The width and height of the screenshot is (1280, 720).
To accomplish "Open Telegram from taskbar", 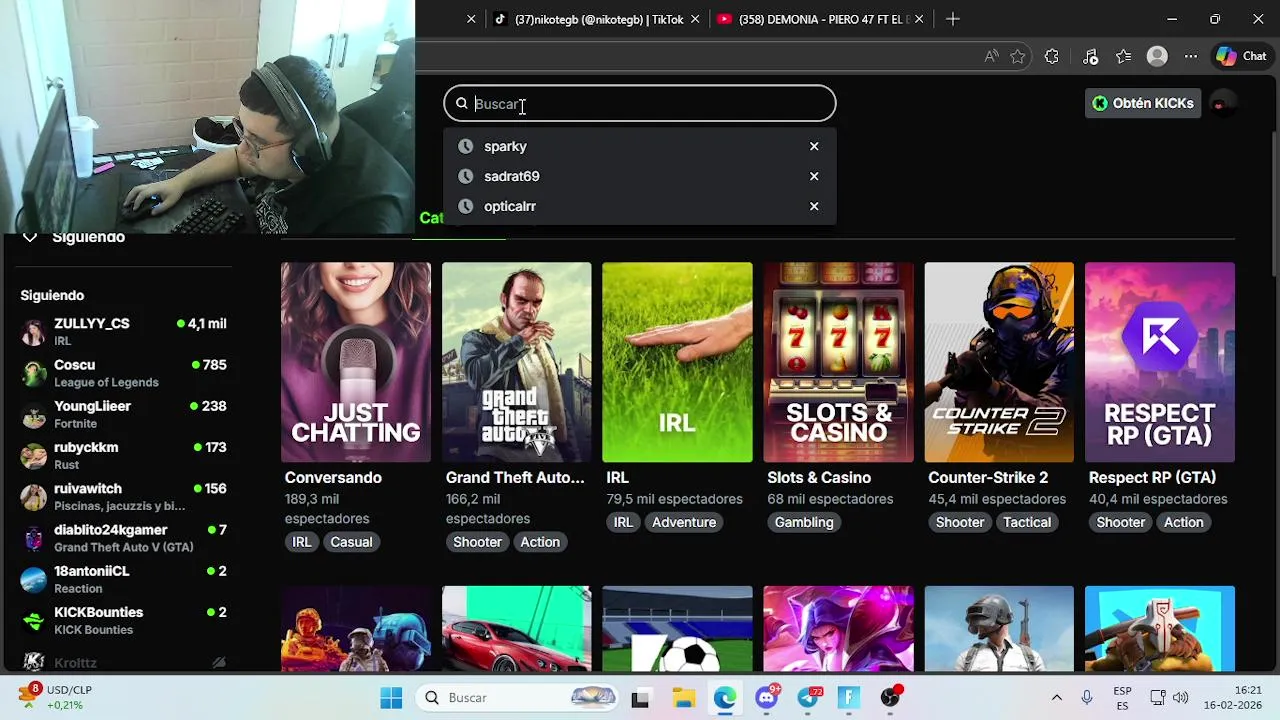I will click(x=809, y=698).
